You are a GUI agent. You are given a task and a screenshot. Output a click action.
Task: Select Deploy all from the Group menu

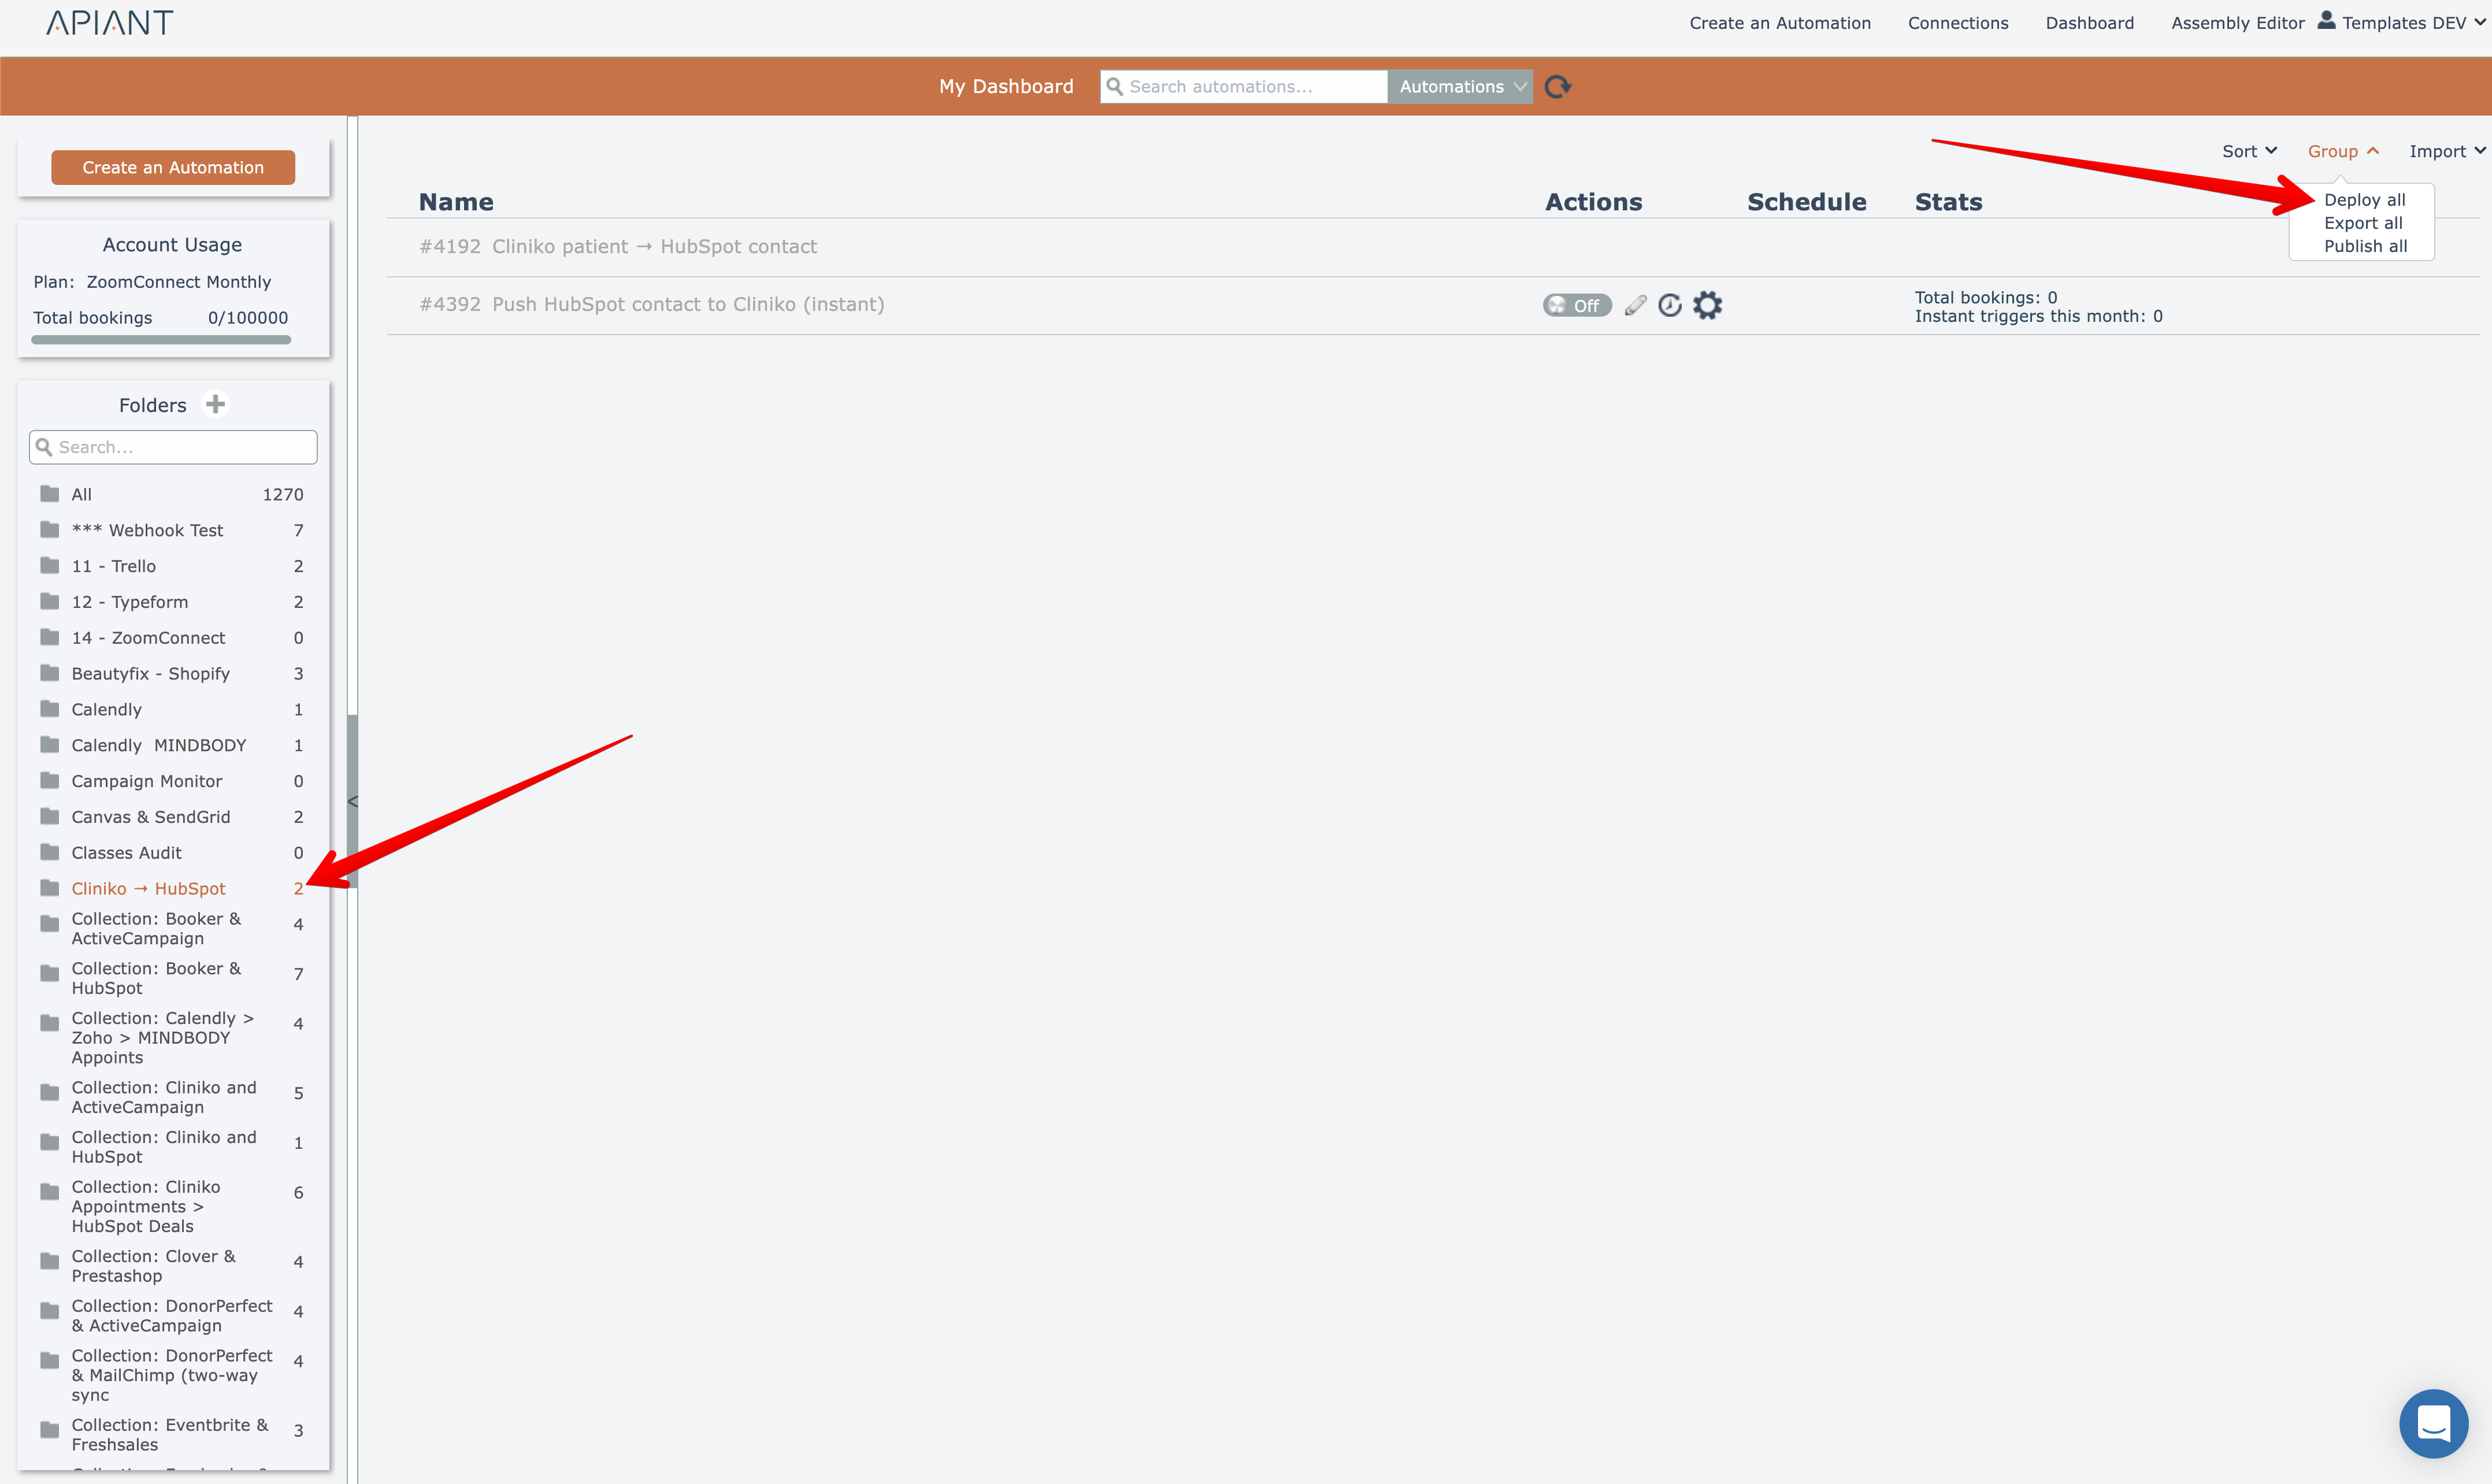tap(2364, 200)
